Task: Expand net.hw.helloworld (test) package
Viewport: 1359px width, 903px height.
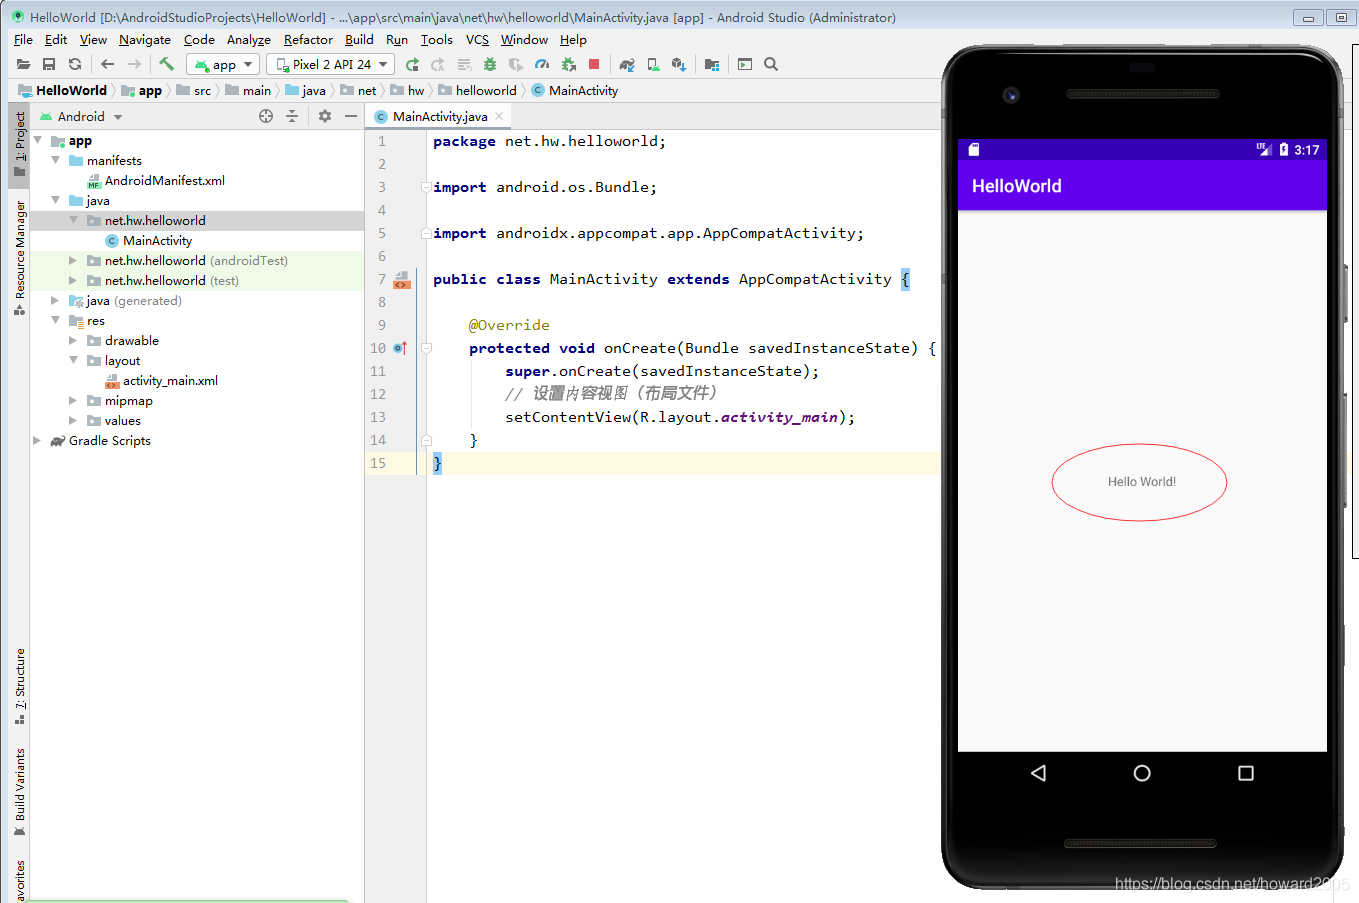Action: pyautogui.click(x=73, y=280)
